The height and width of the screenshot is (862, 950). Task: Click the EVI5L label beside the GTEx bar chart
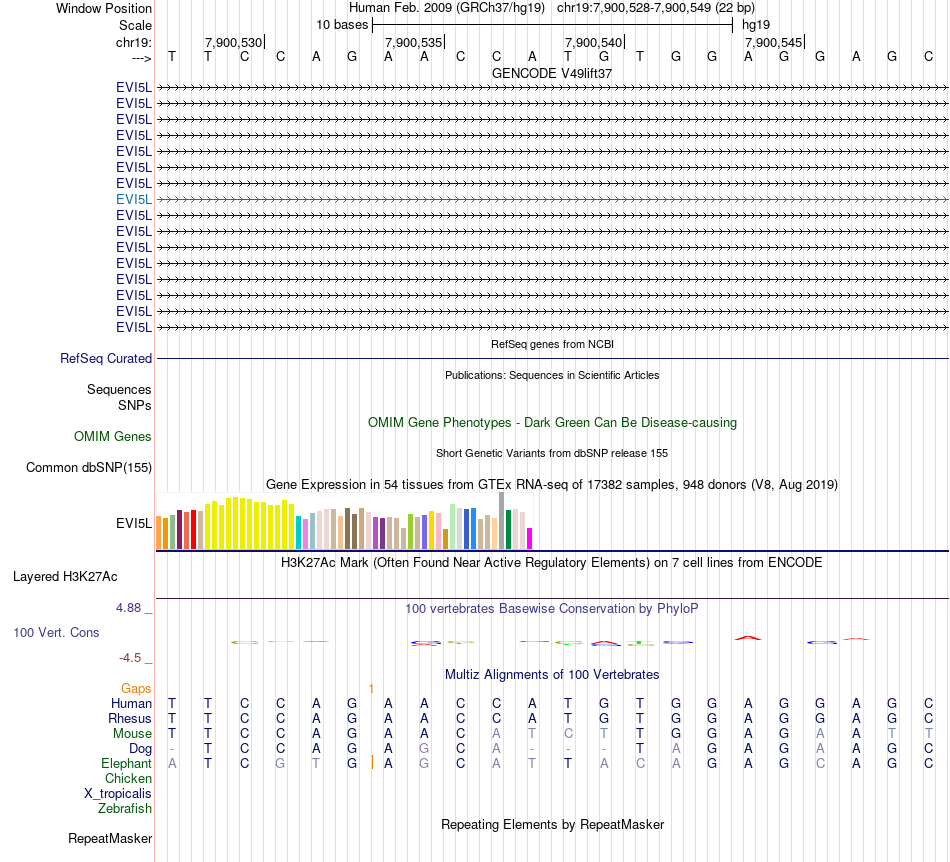point(134,523)
